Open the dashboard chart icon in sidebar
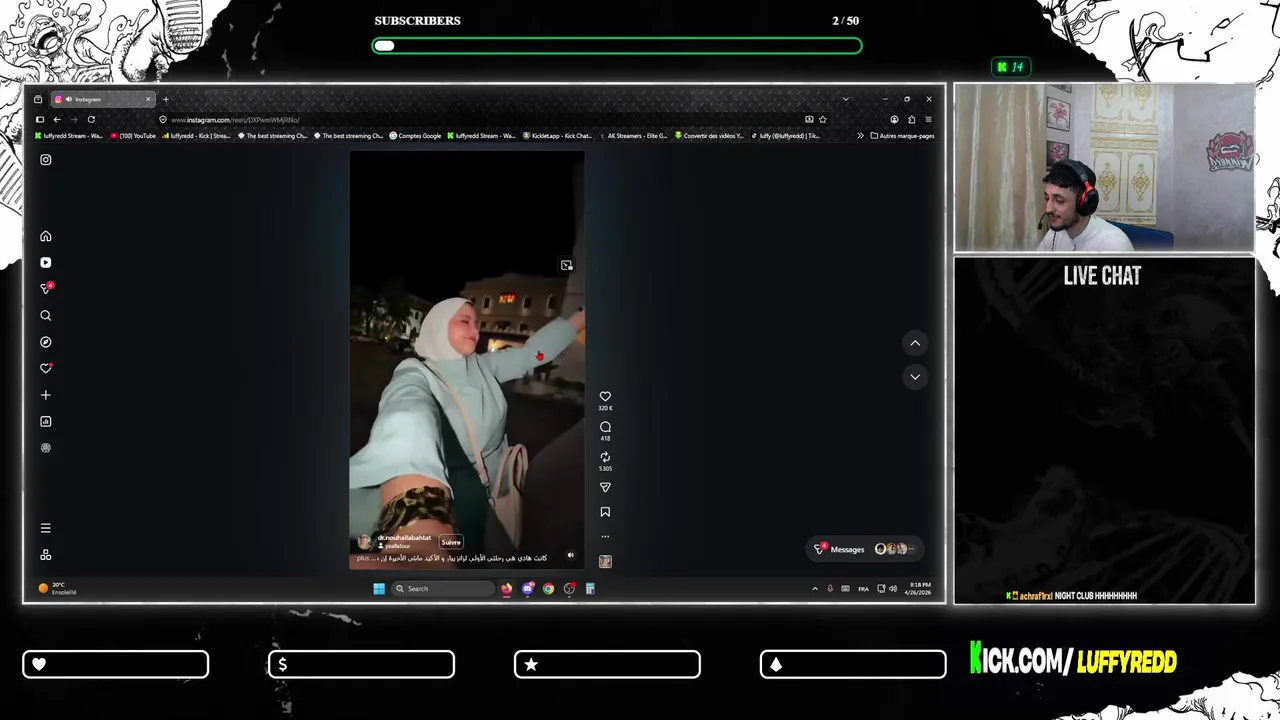Image resolution: width=1280 pixels, height=720 pixels. point(45,421)
